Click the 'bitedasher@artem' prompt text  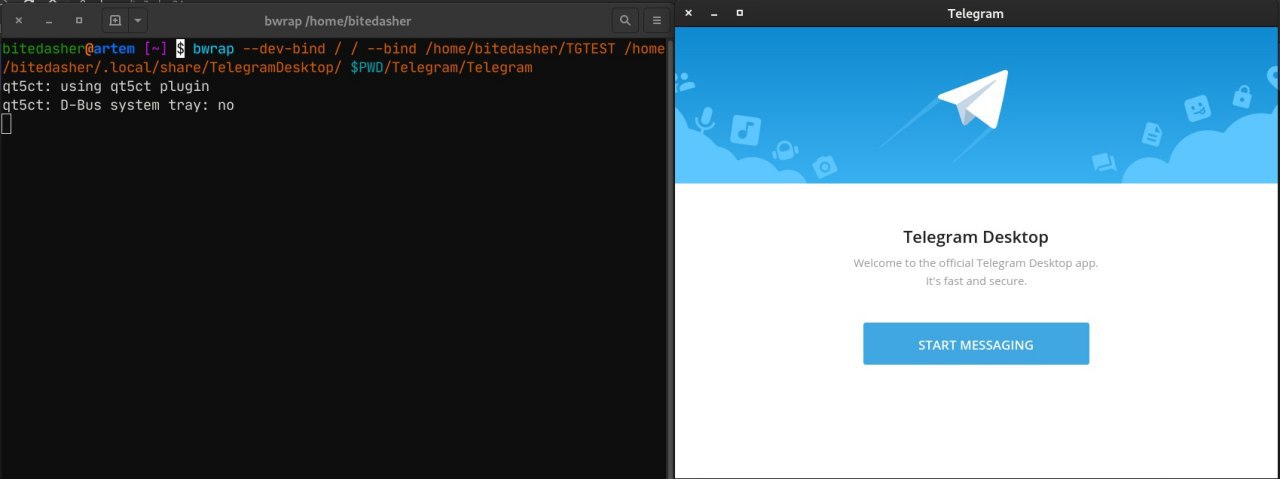[68, 48]
